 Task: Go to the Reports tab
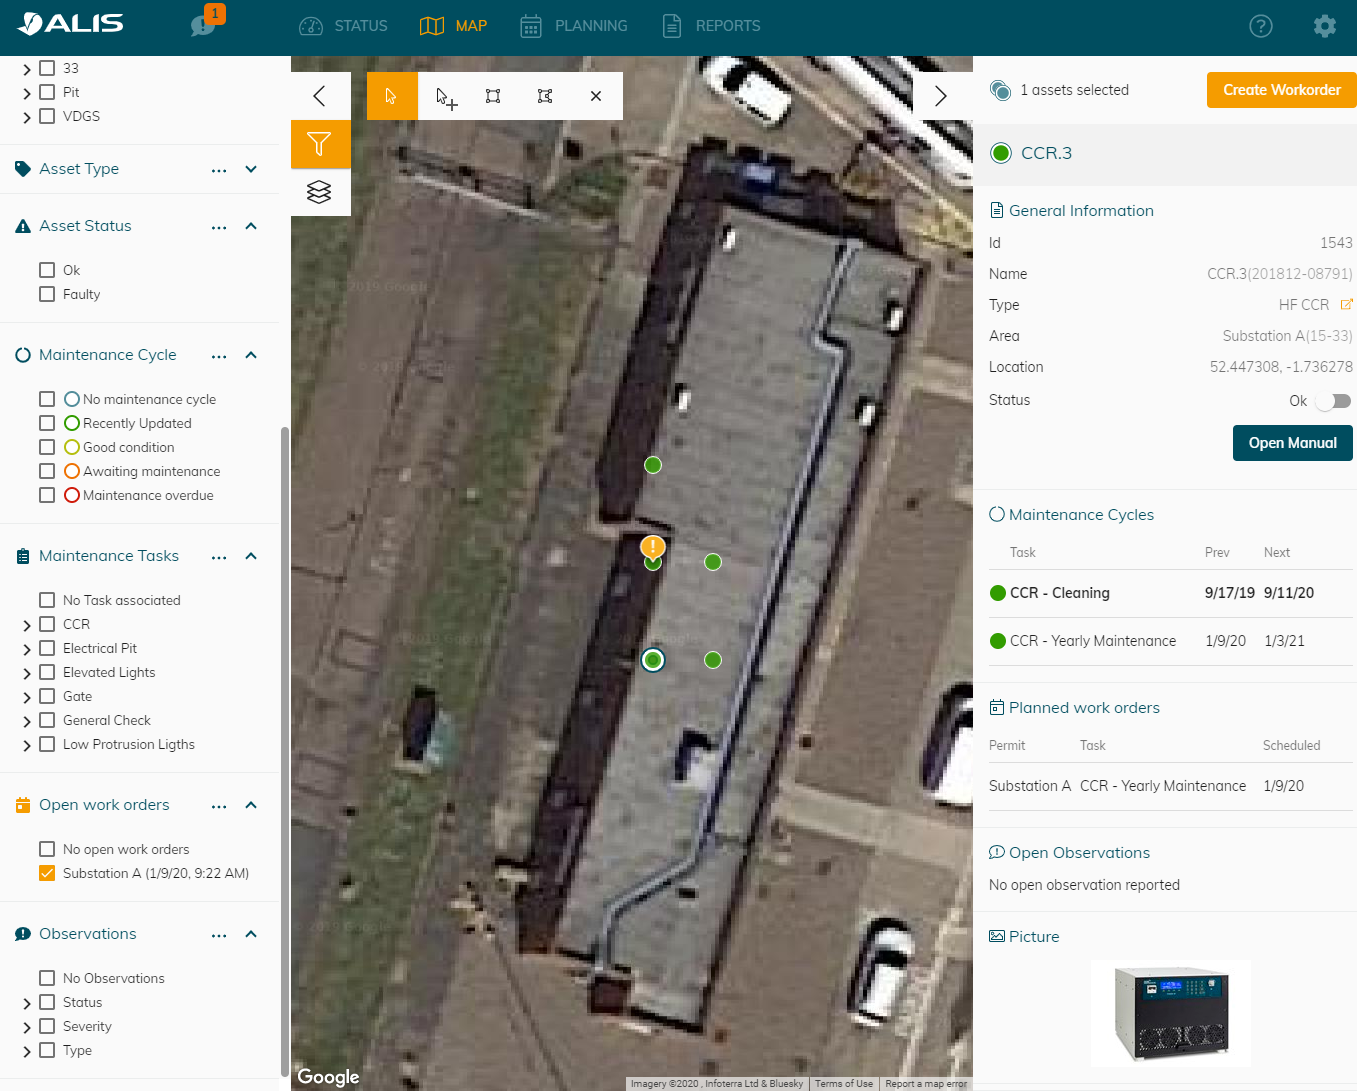(711, 26)
